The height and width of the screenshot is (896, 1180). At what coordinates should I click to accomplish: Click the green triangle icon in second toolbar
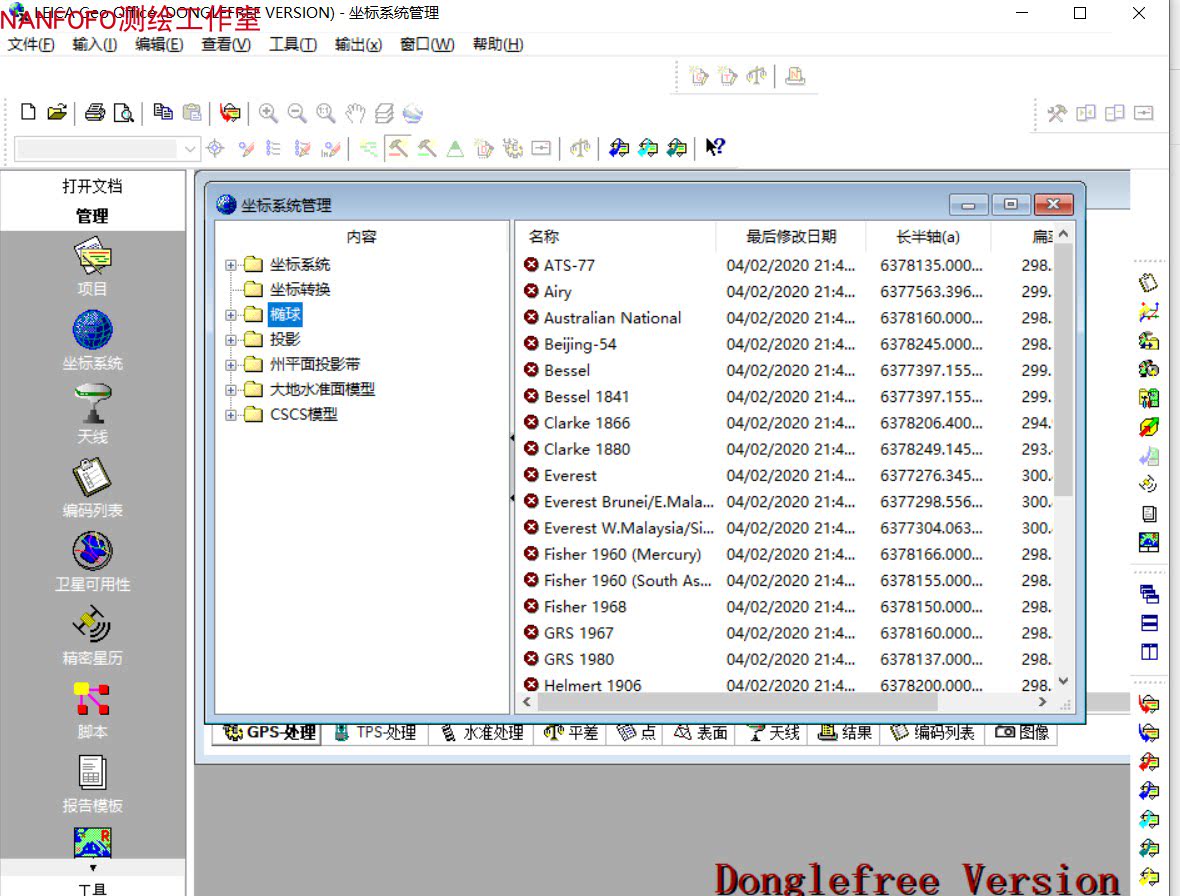click(455, 148)
